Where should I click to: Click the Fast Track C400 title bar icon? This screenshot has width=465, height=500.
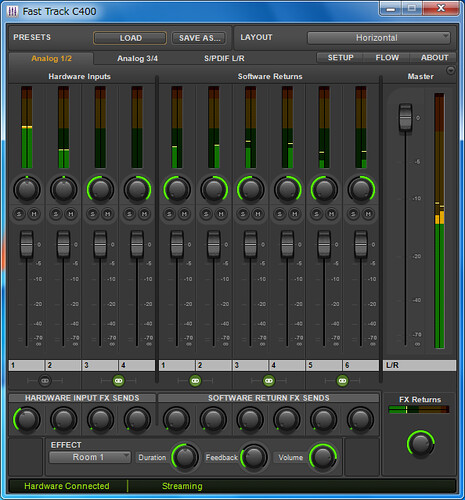12,12
